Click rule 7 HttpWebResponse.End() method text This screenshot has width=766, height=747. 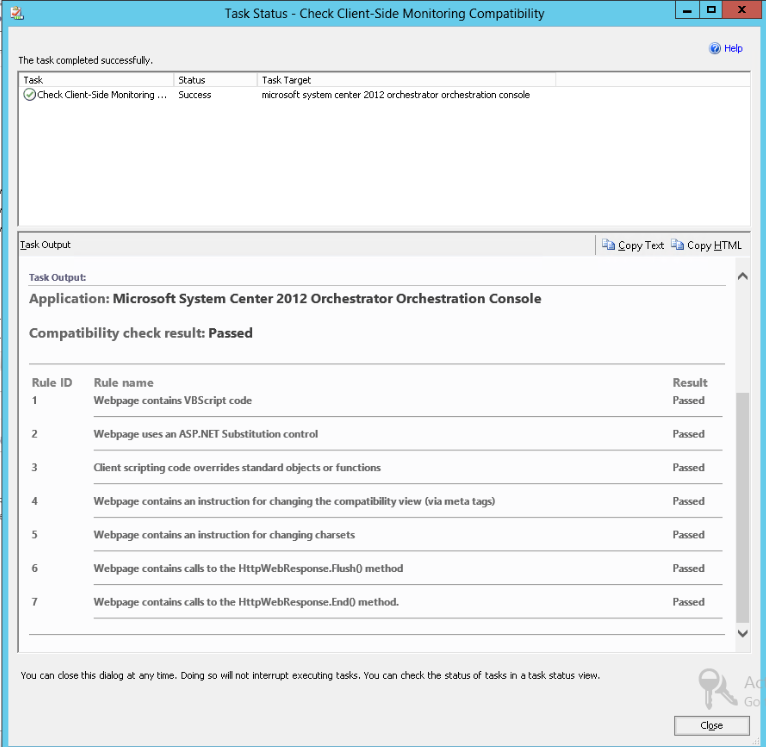click(x=246, y=602)
